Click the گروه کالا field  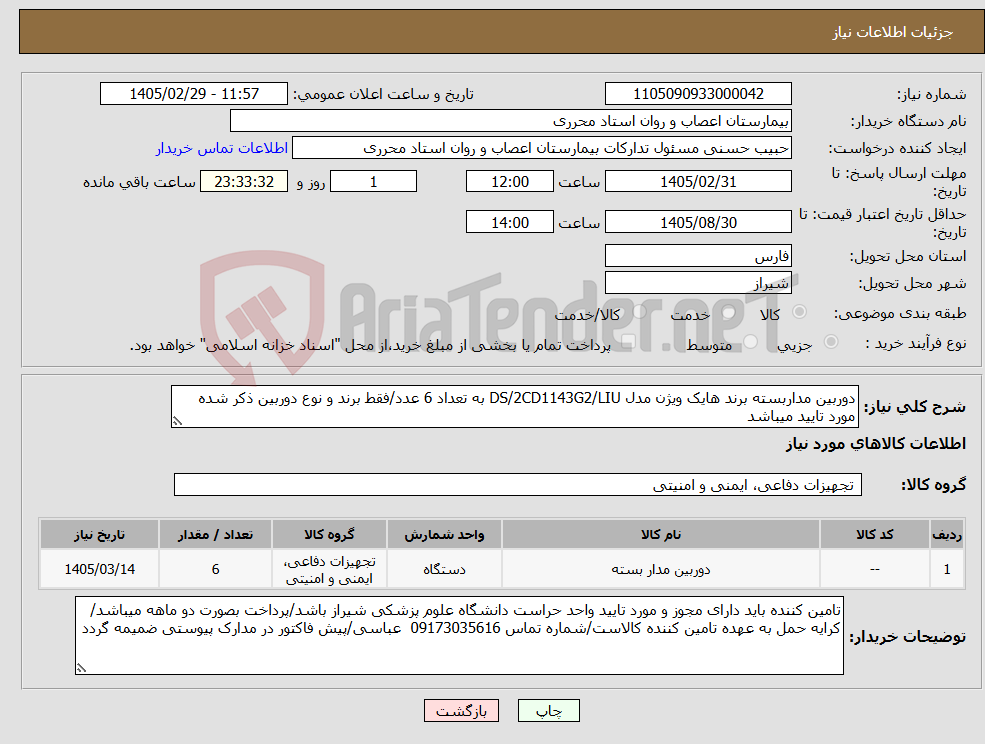518,484
